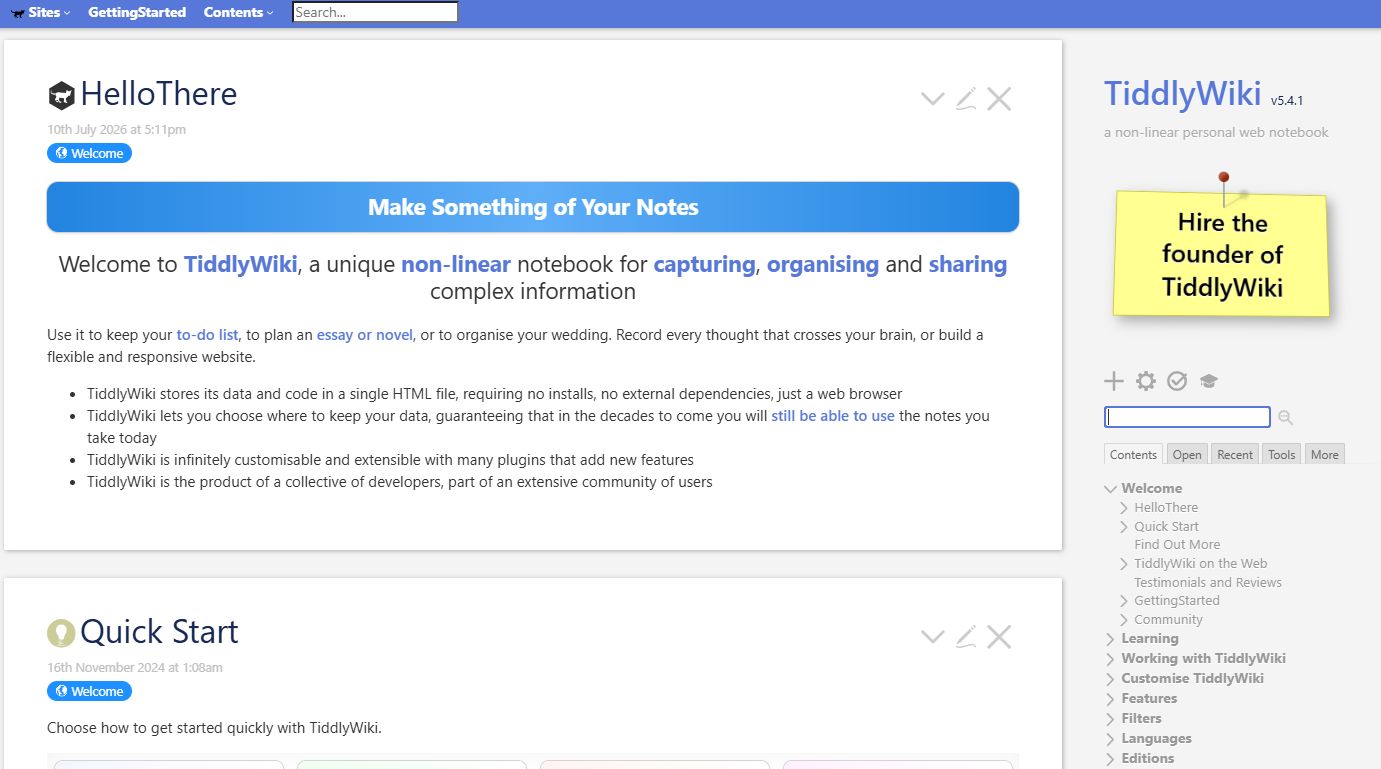Click the Quick Start lightbulb icon
The image size is (1381, 769).
pyautogui.click(x=61, y=633)
